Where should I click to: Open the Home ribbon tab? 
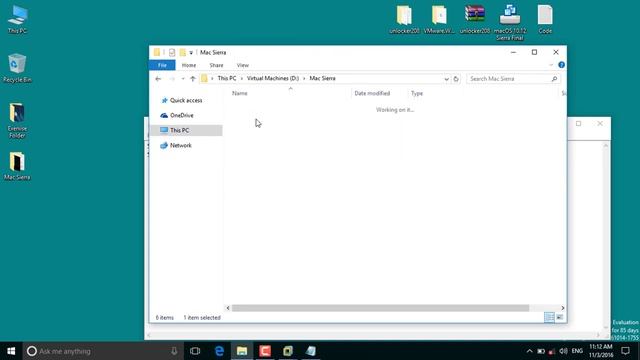coord(189,65)
